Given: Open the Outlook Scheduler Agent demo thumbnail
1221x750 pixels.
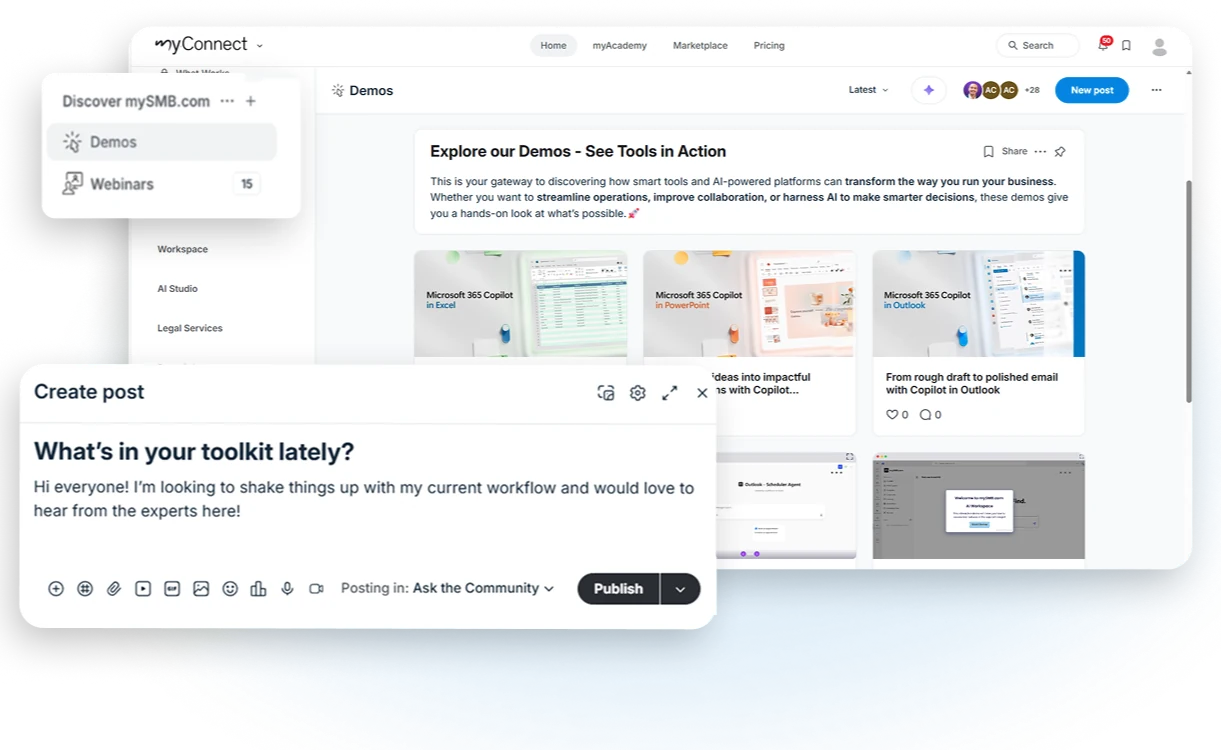Looking at the screenshot, I should pos(787,505).
